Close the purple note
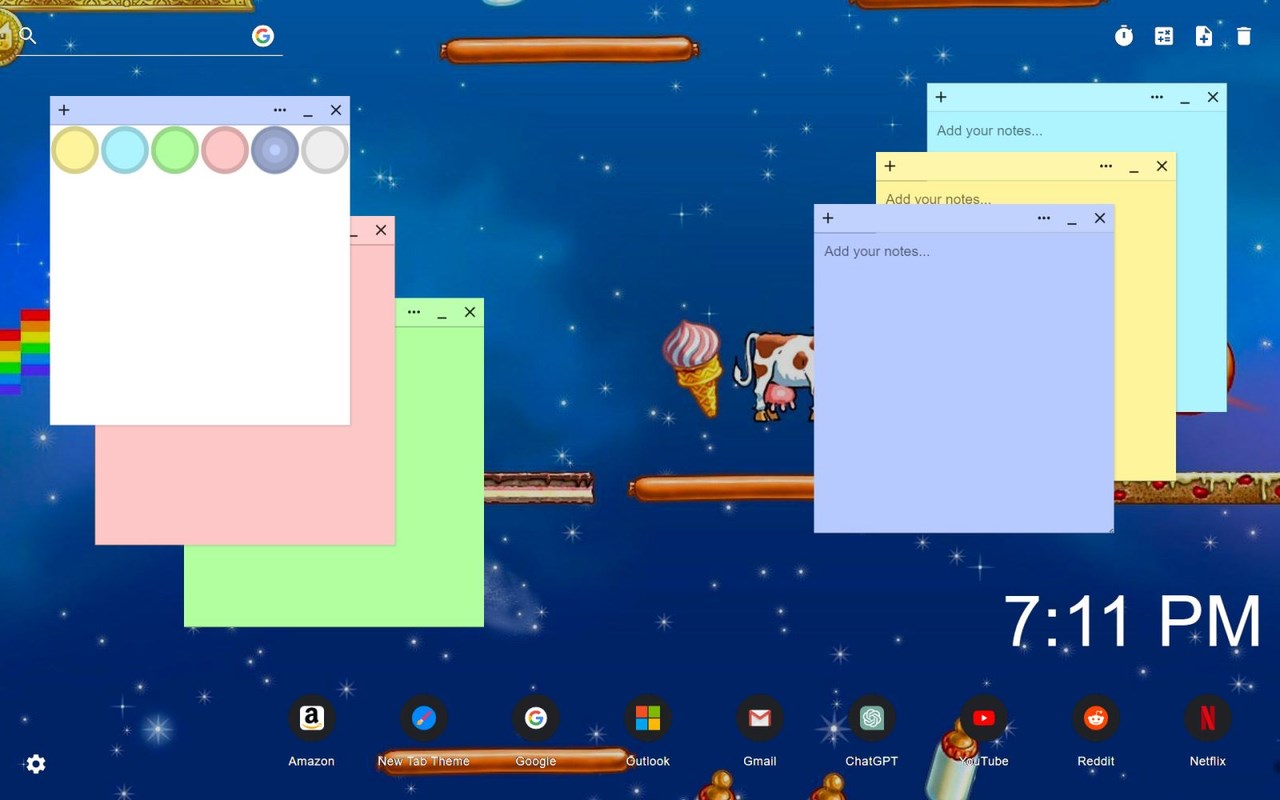Image resolution: width=1280 pixels, height=800 pixels. pos(1100,218)
